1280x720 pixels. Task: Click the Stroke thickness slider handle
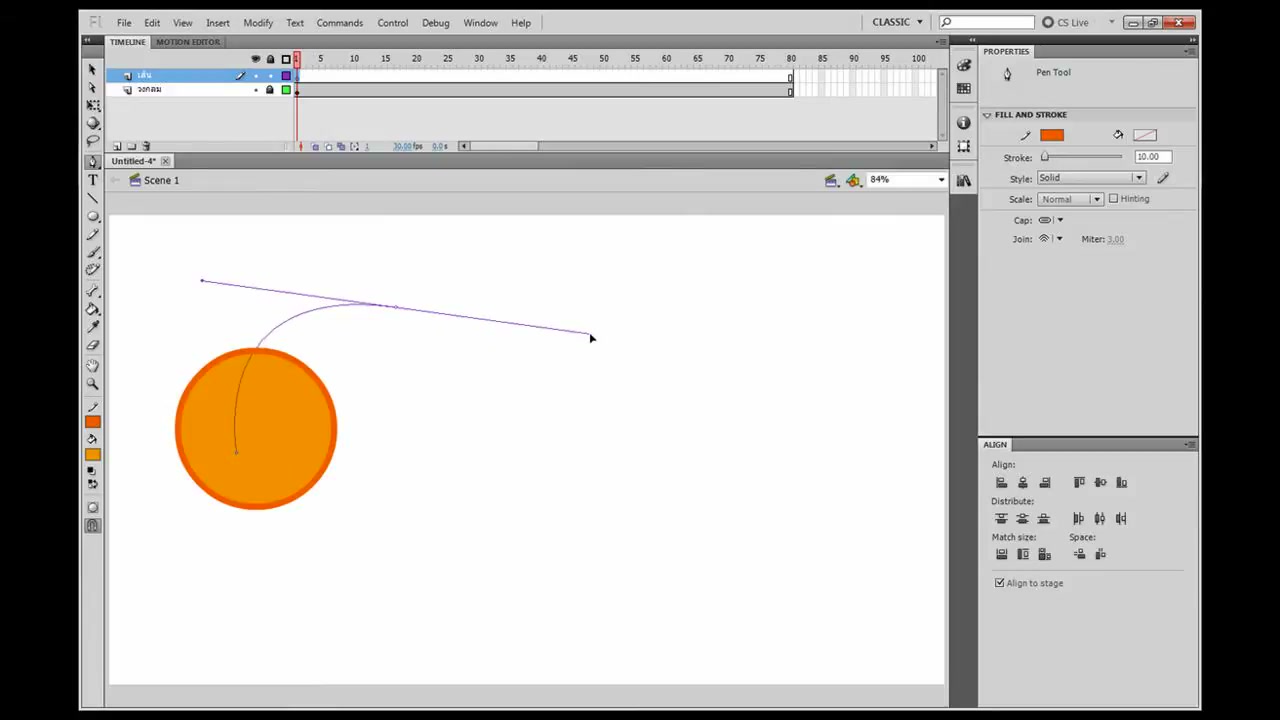tap(1045, 157)
